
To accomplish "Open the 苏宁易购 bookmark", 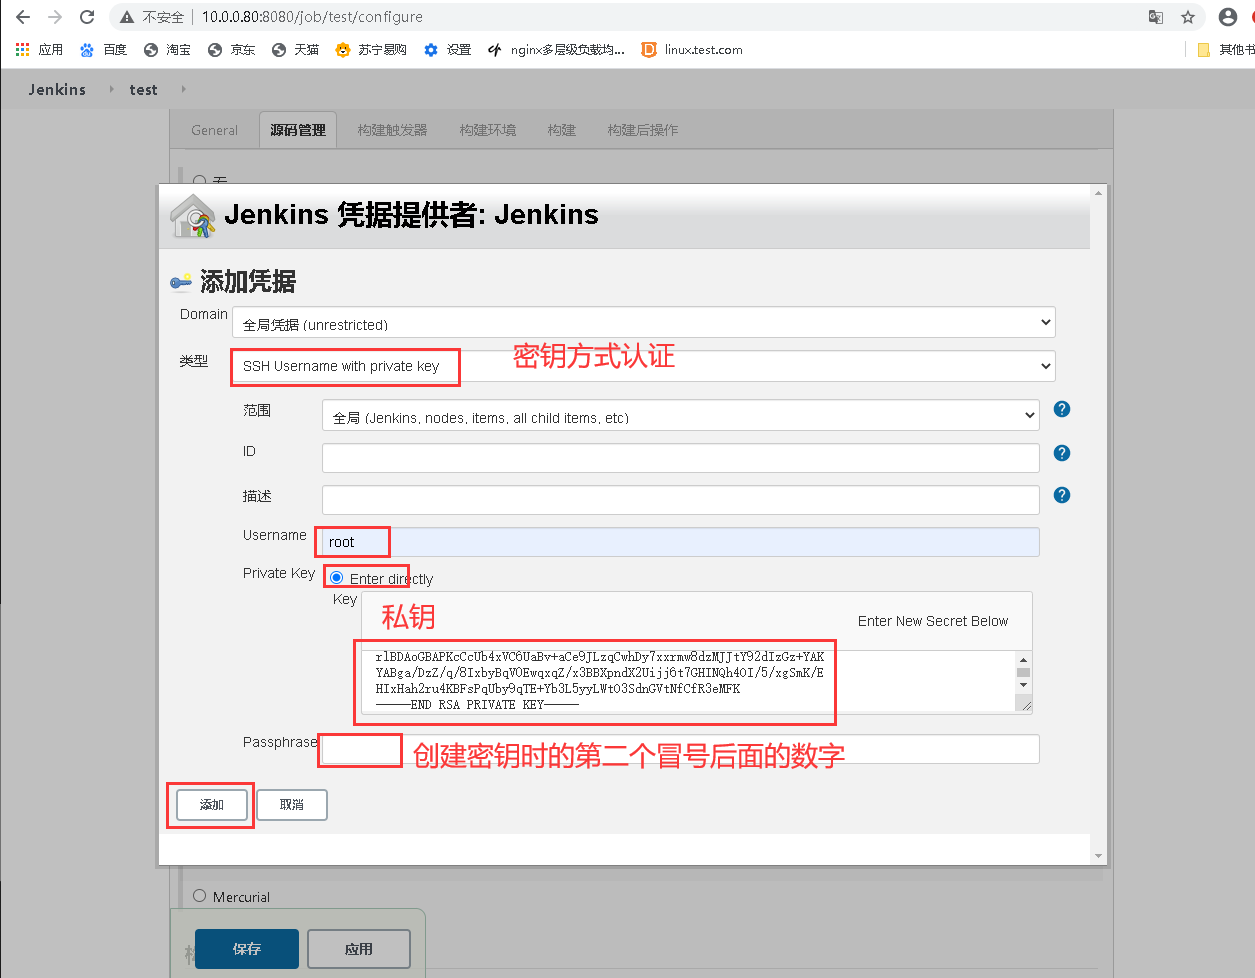I will click(x=371, y=50).
